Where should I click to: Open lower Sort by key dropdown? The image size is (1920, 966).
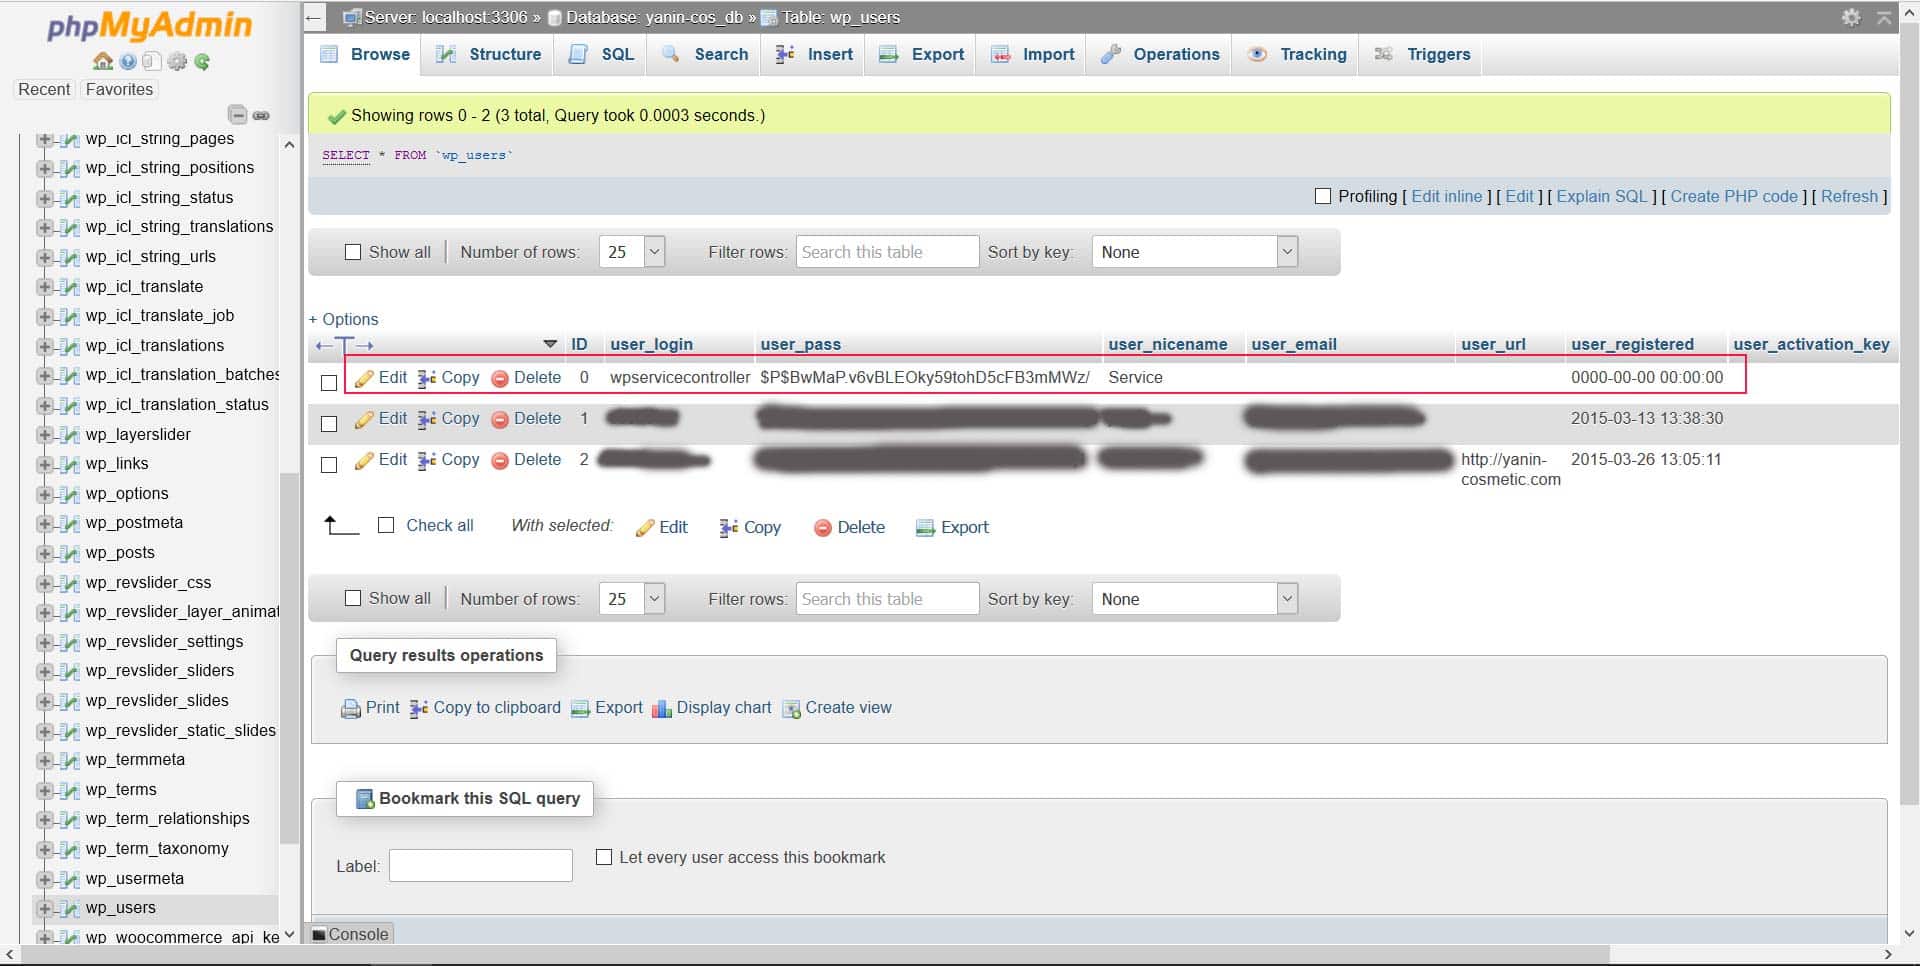(x=1195, y=599)
